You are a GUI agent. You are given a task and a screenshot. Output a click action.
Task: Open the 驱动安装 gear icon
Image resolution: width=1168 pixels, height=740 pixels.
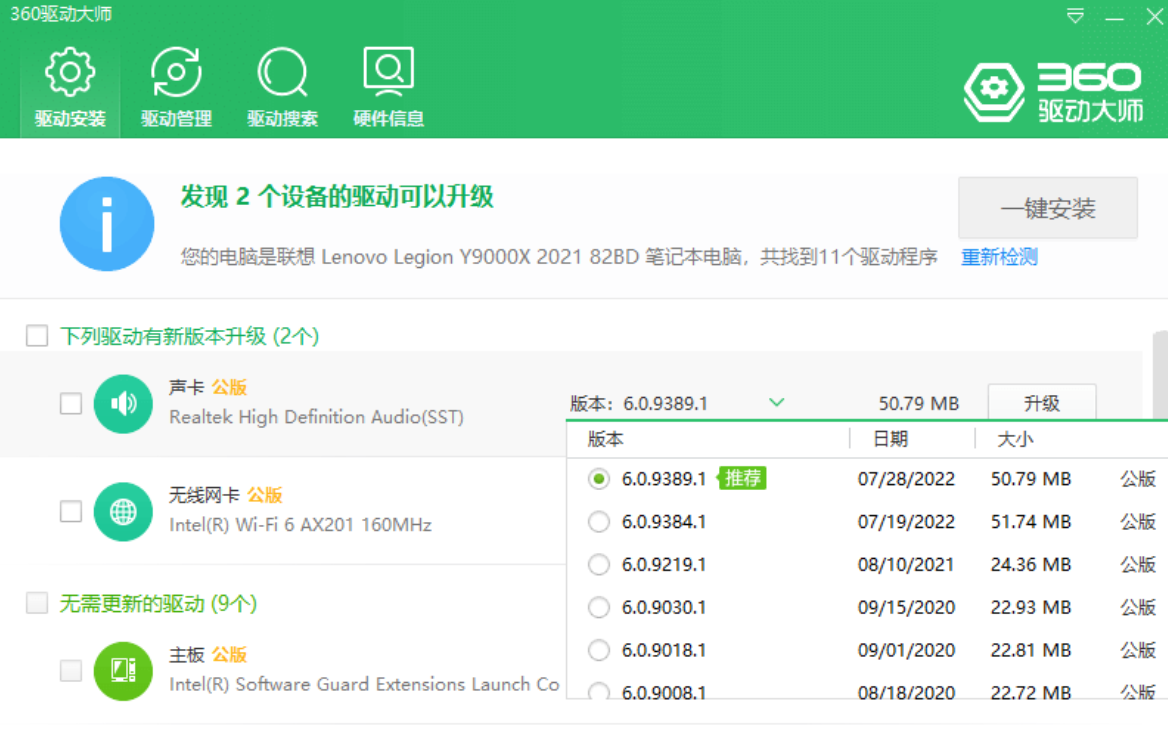point(70,72)
